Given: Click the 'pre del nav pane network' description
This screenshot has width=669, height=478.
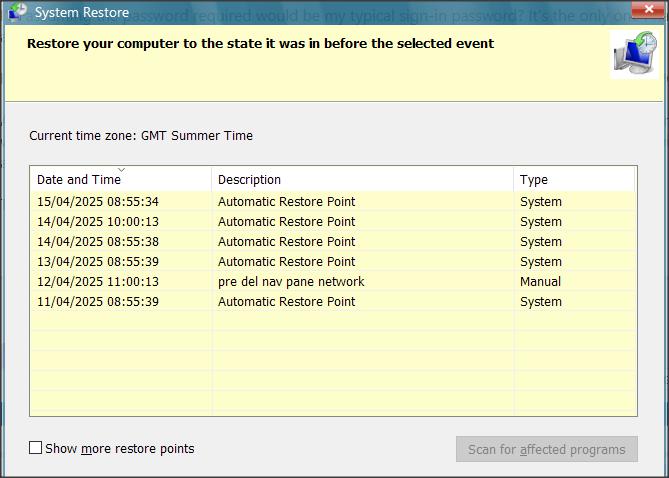Looking at the screenshot, I should 291,282.
